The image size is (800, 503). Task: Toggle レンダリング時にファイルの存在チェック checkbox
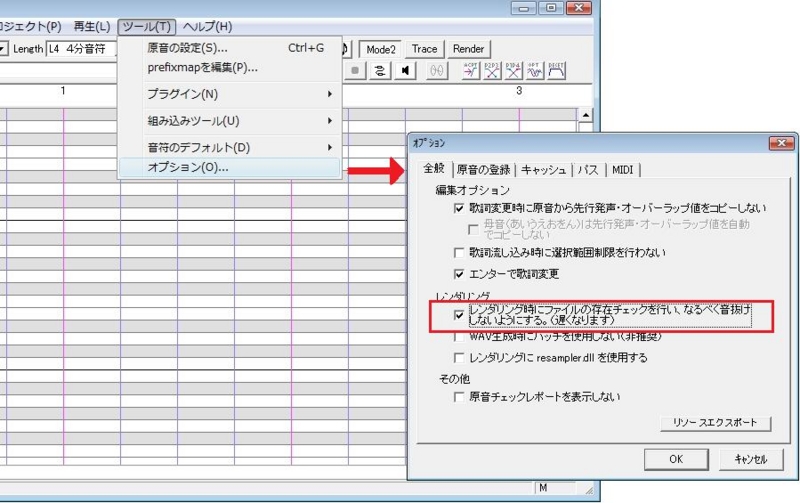pyautogui.click(x=459, y=315)
